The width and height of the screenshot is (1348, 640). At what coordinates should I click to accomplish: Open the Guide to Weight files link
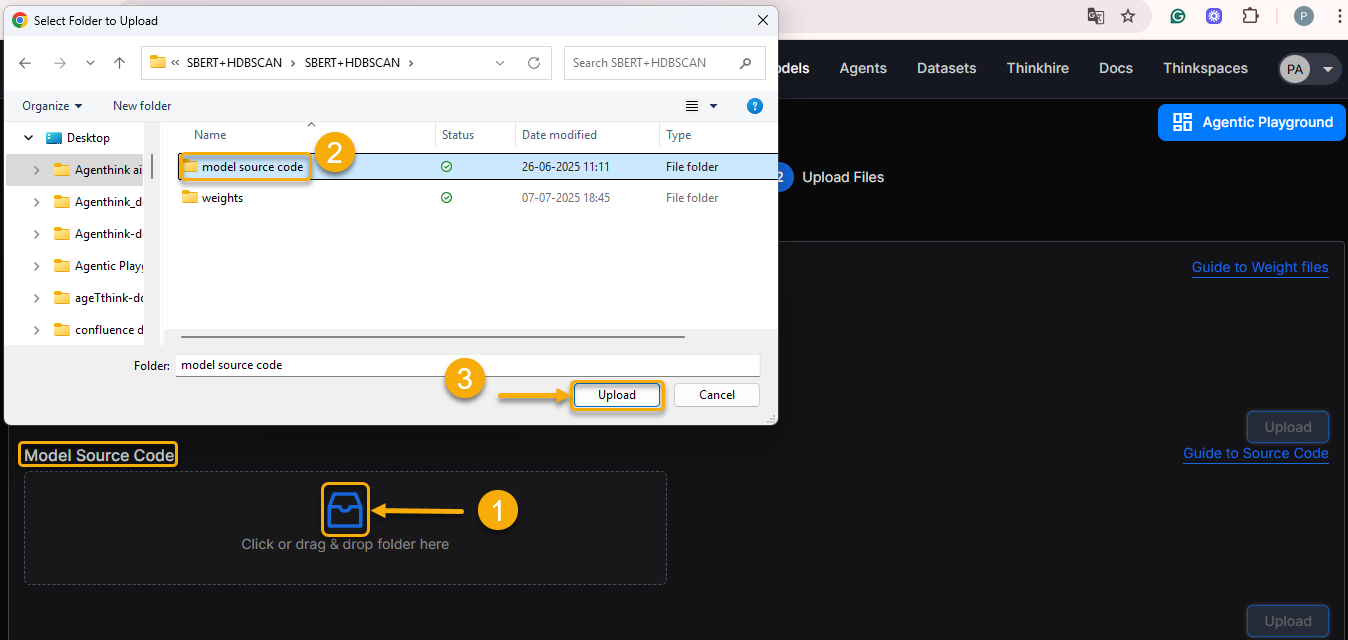1259,267
